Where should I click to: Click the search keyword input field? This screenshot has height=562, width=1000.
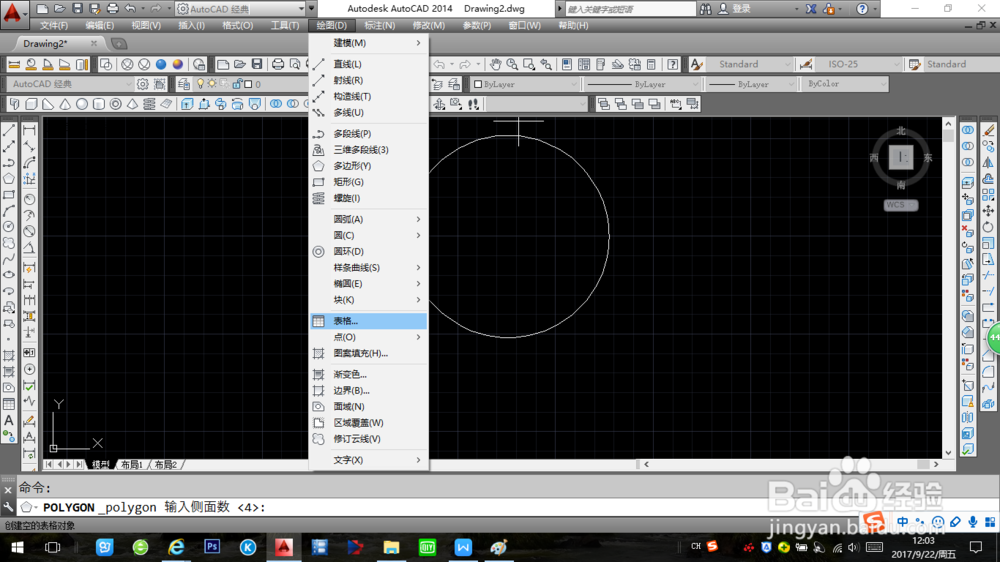click(x=630, y=9)
